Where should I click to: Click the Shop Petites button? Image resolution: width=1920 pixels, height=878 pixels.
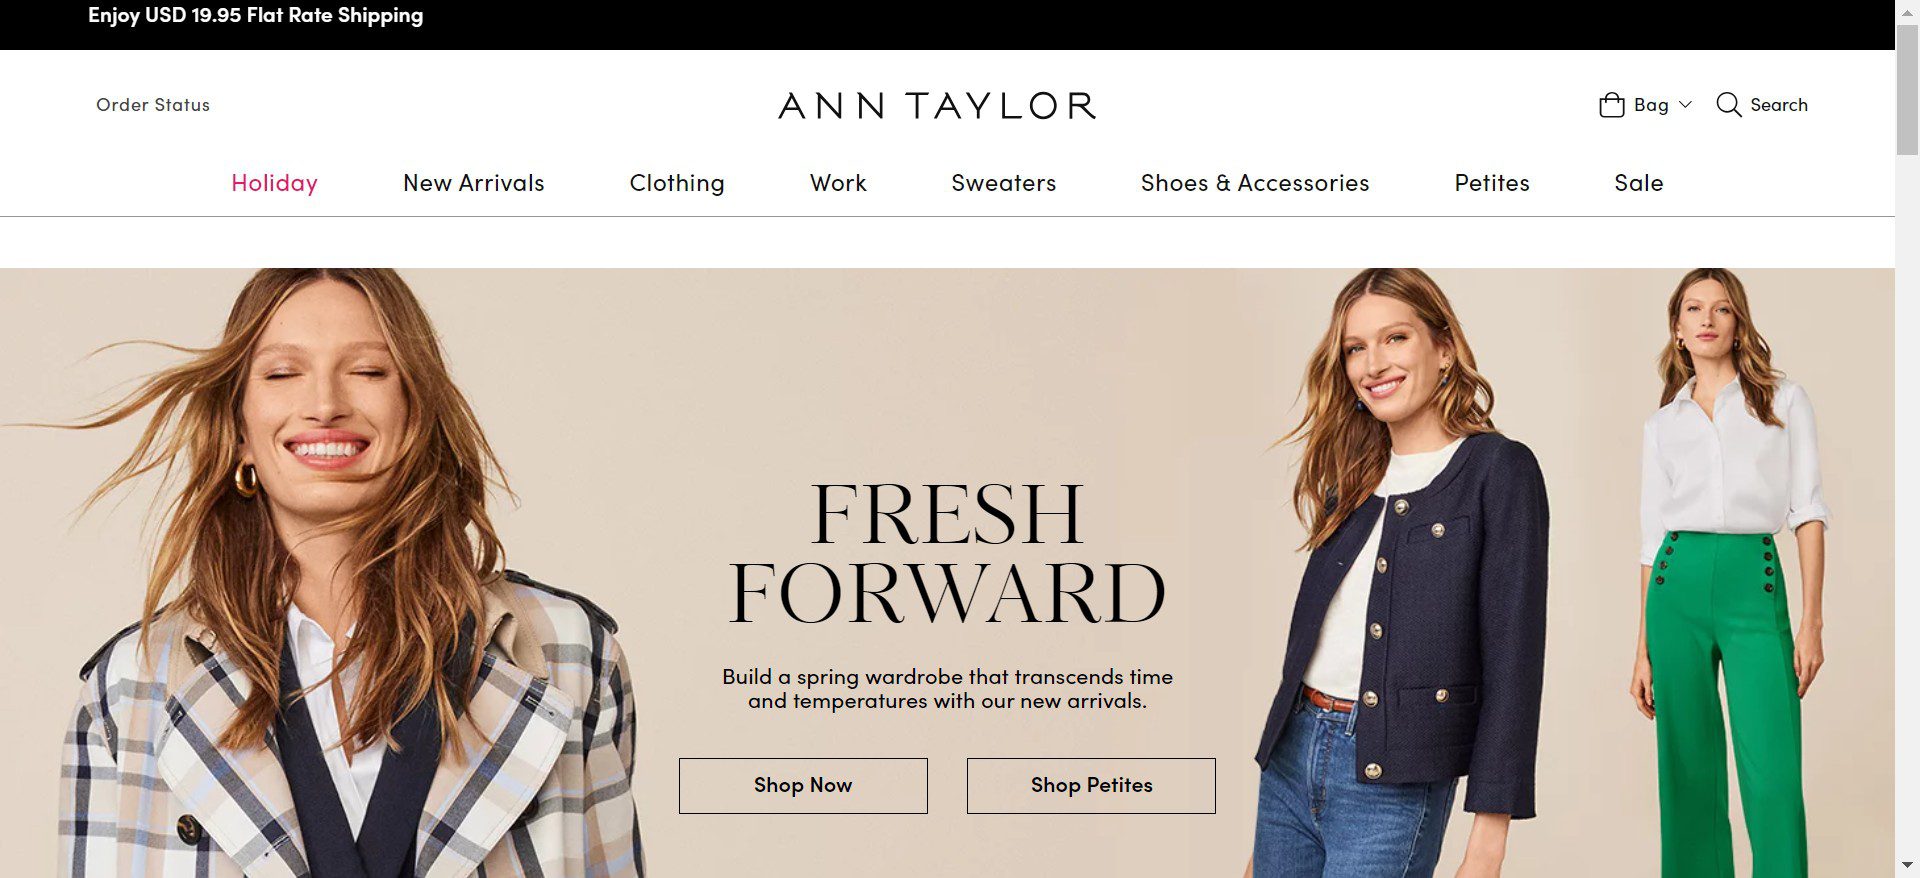1091,786
